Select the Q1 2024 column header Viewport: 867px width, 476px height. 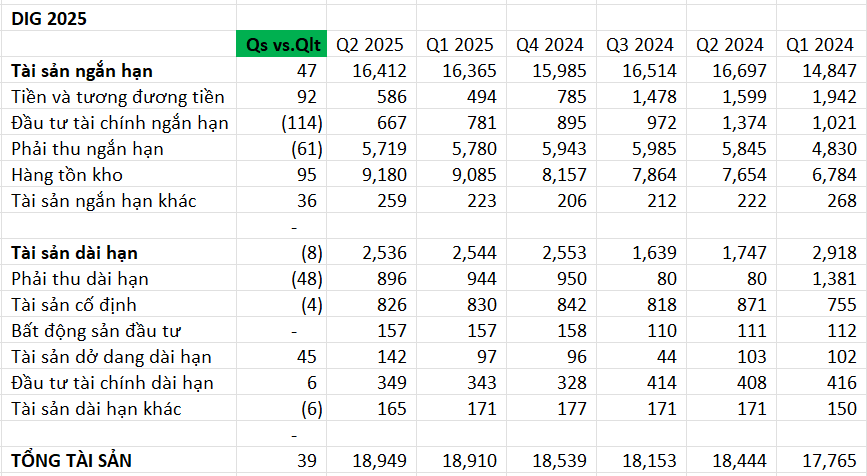[822, 44]
